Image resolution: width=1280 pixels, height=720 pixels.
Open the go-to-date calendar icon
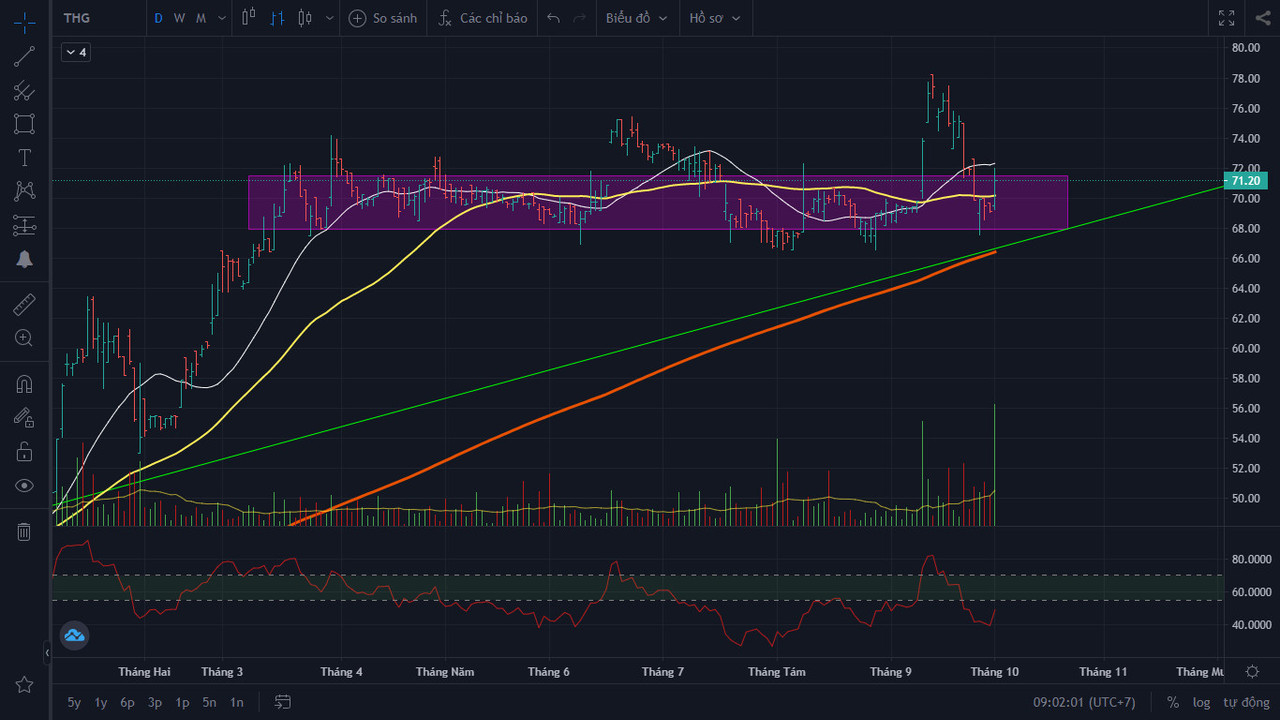tap(283, 702)
